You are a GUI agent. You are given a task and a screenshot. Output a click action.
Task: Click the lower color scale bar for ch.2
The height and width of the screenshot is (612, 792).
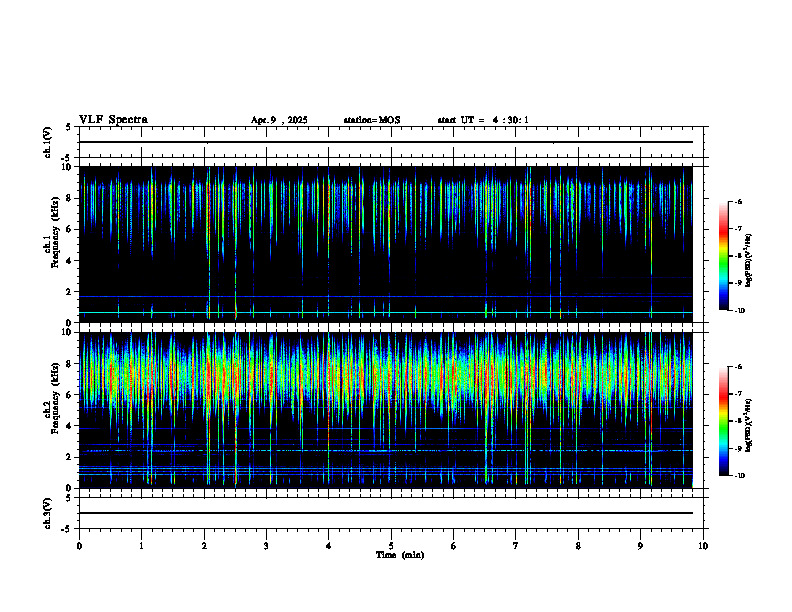coord(723,421)
